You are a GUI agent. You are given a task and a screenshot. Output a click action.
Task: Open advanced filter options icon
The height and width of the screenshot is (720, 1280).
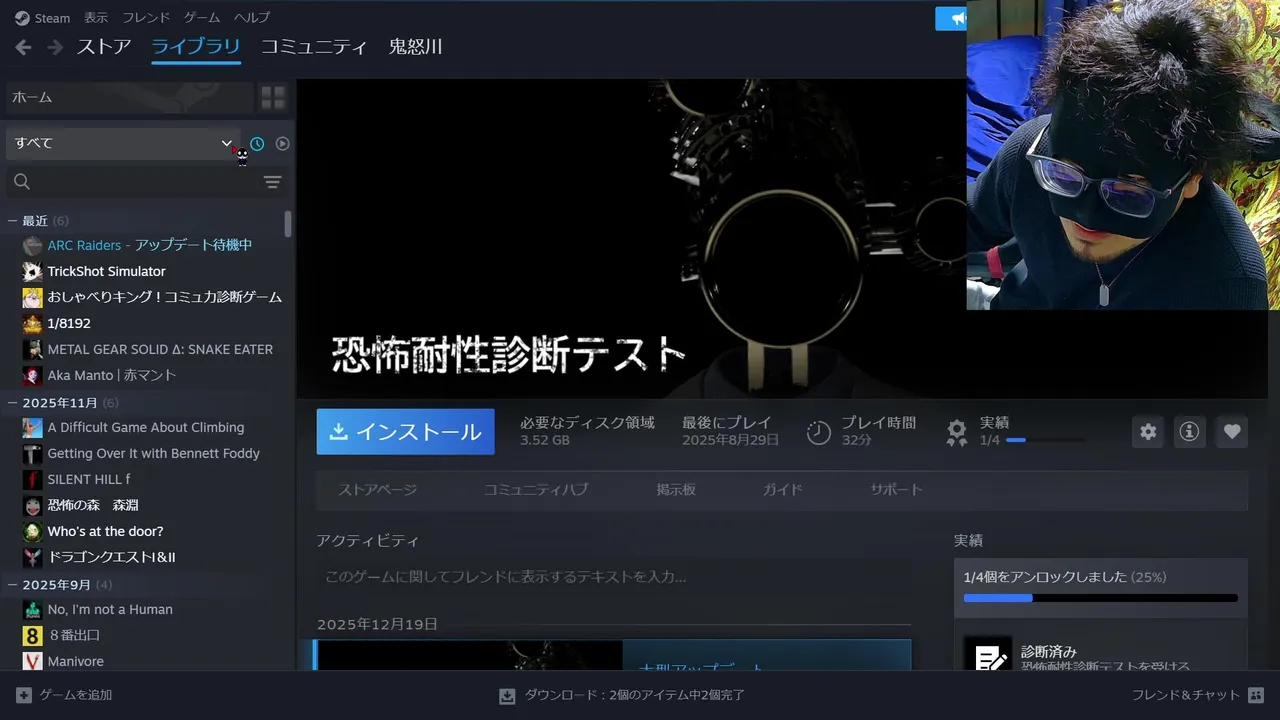[272, 182]
